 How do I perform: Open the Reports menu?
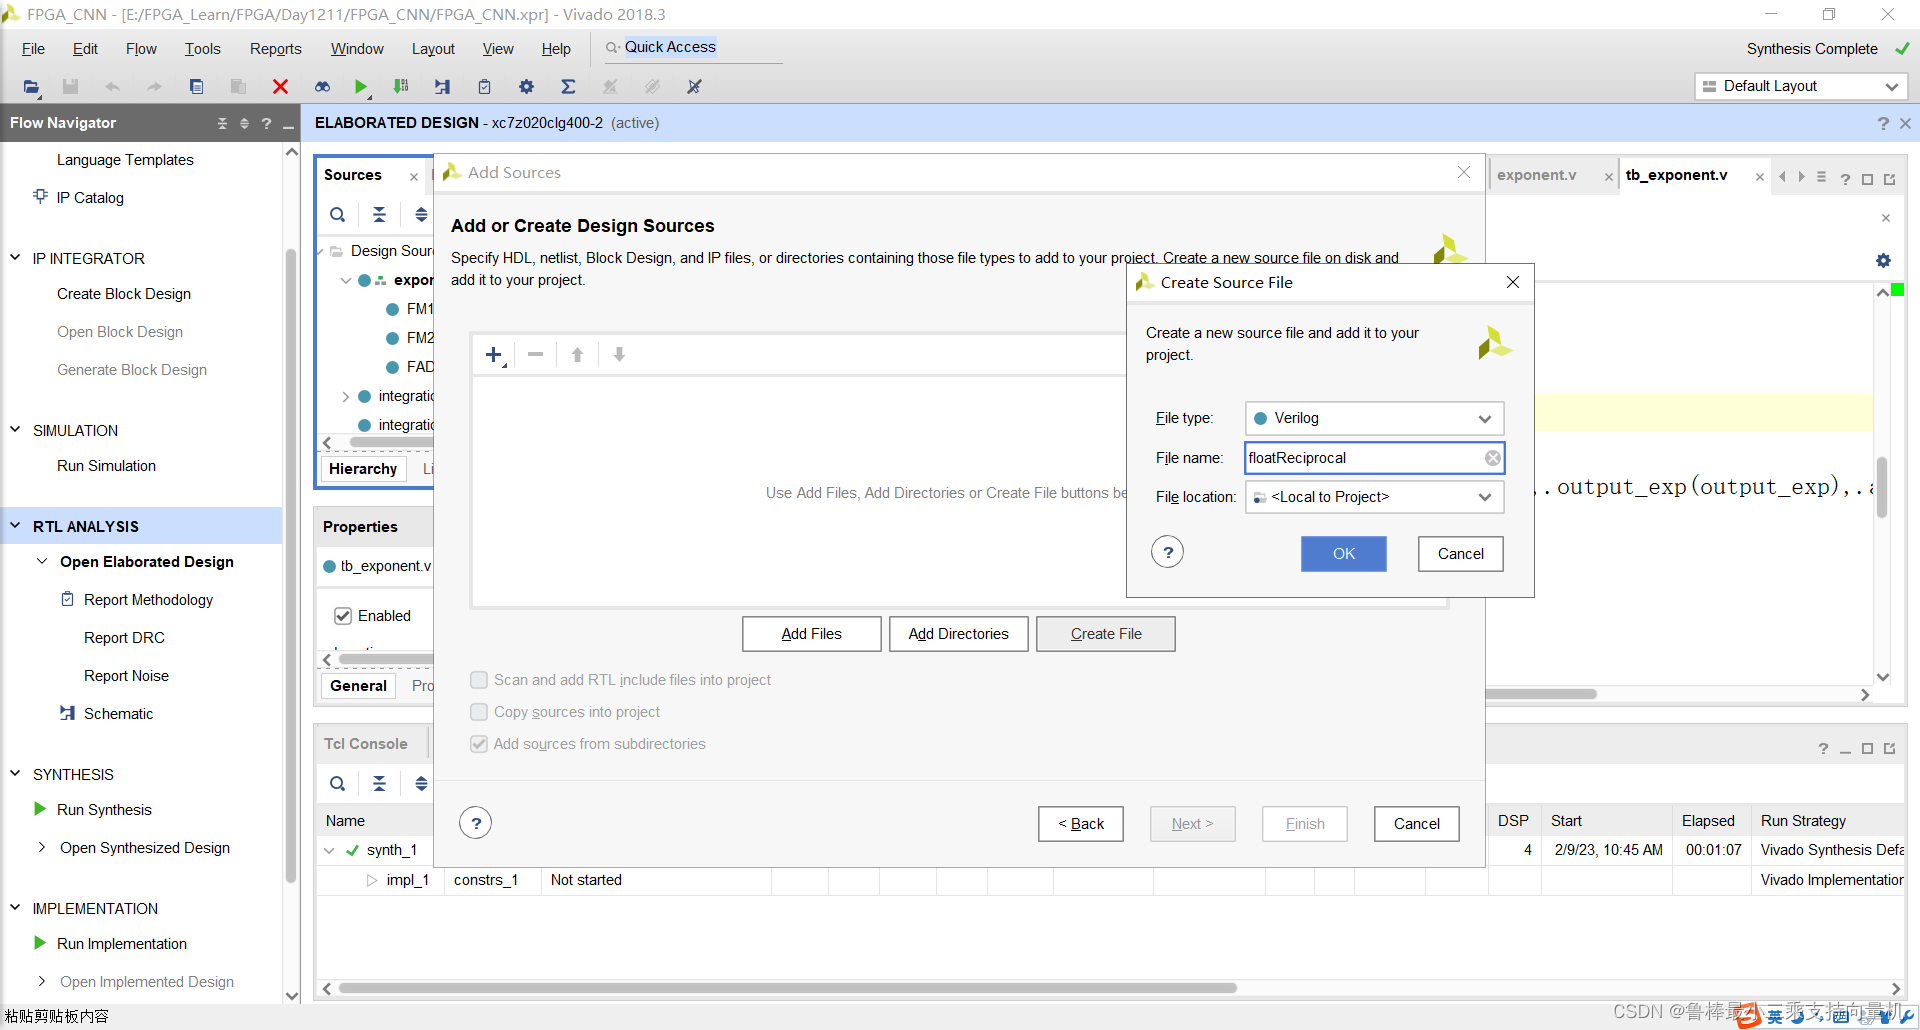275,49
